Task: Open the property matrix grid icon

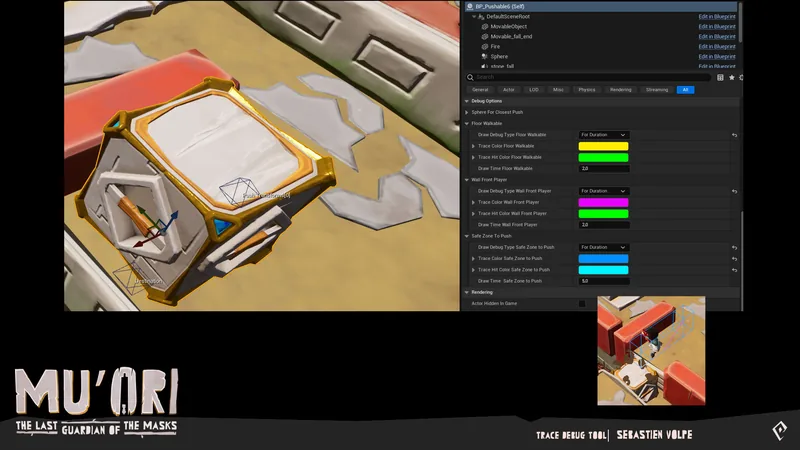Action: [x=720, y=78]
